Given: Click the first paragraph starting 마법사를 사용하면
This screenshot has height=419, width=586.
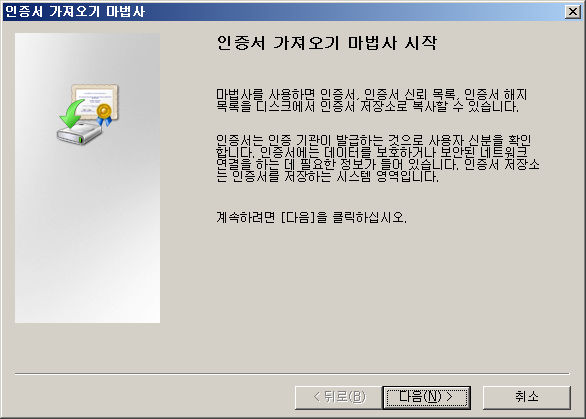Looking at the screenshot, I should (371, 100).
